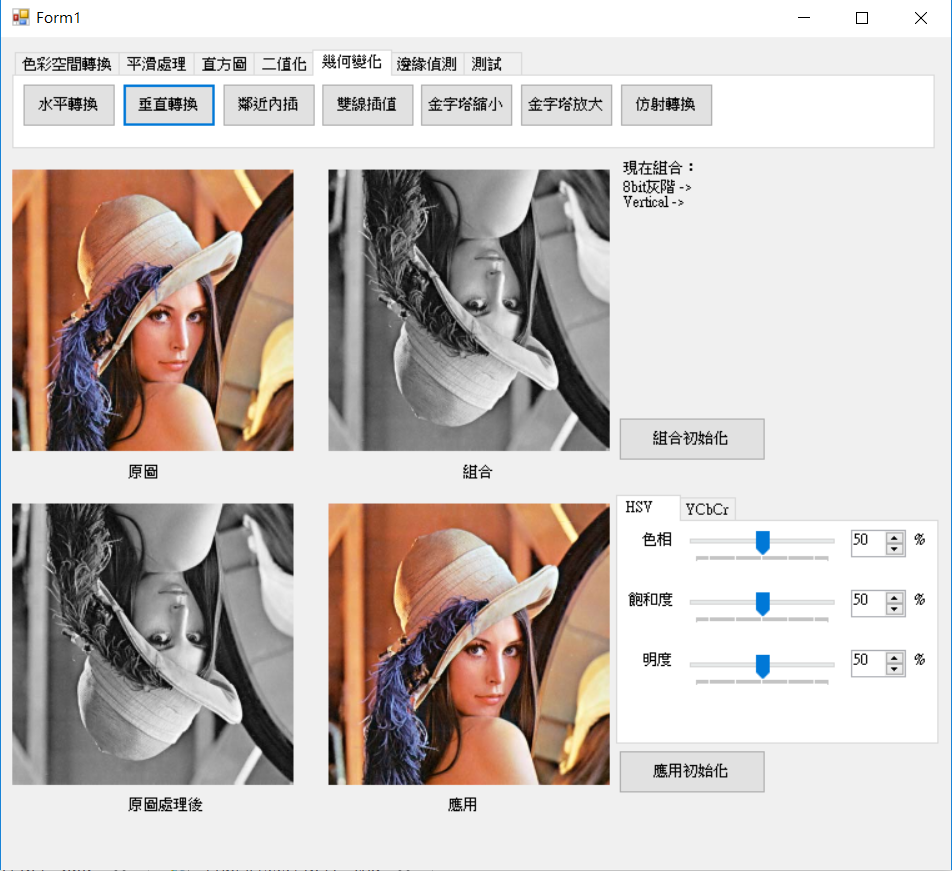Increase 明度 value with up arrow
This screenshot has width=952, height=871.
point(894,657)
